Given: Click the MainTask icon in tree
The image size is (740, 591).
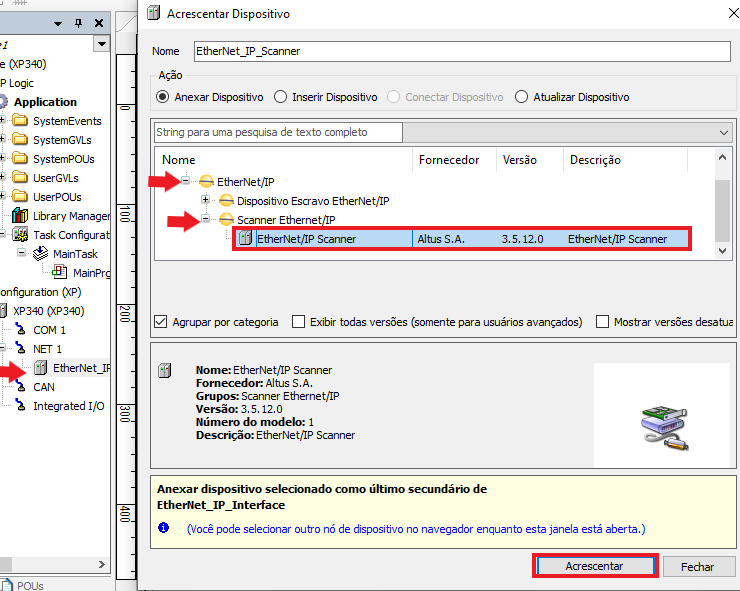Looking at the screenshot, I should pos(40,254).
